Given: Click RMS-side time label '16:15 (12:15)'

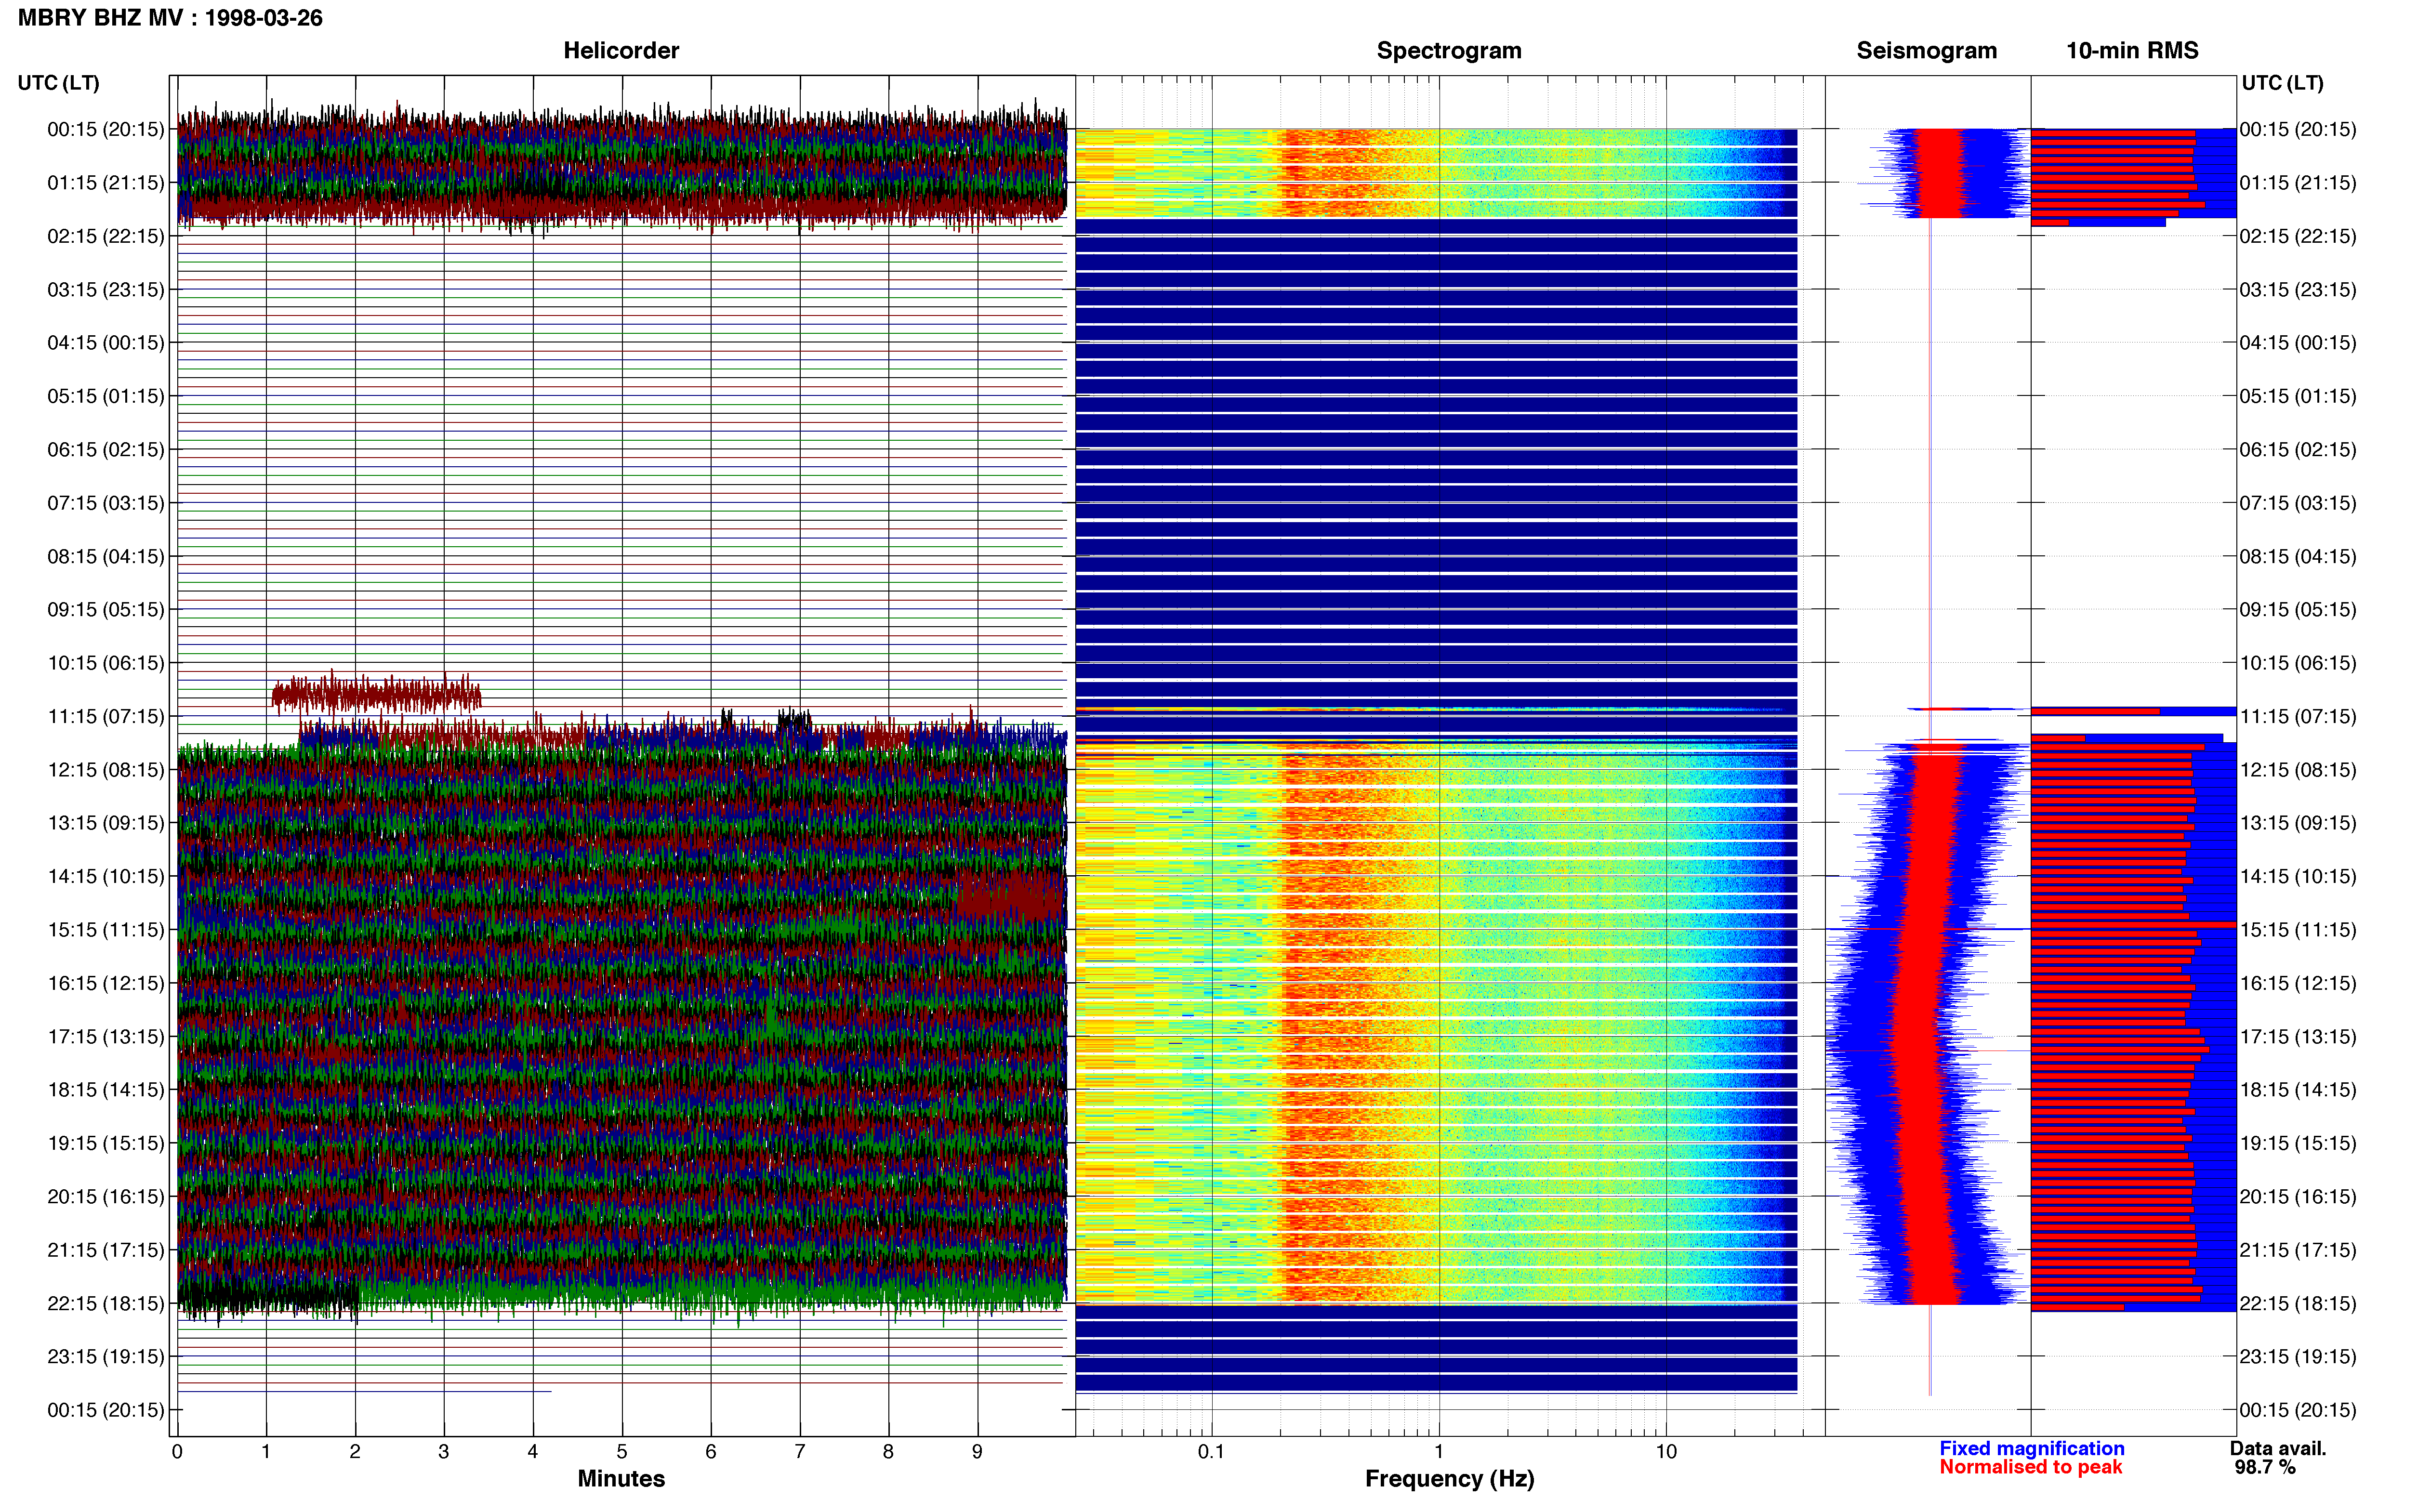Looking at the screenshot, I should [x=2298, y=983].
